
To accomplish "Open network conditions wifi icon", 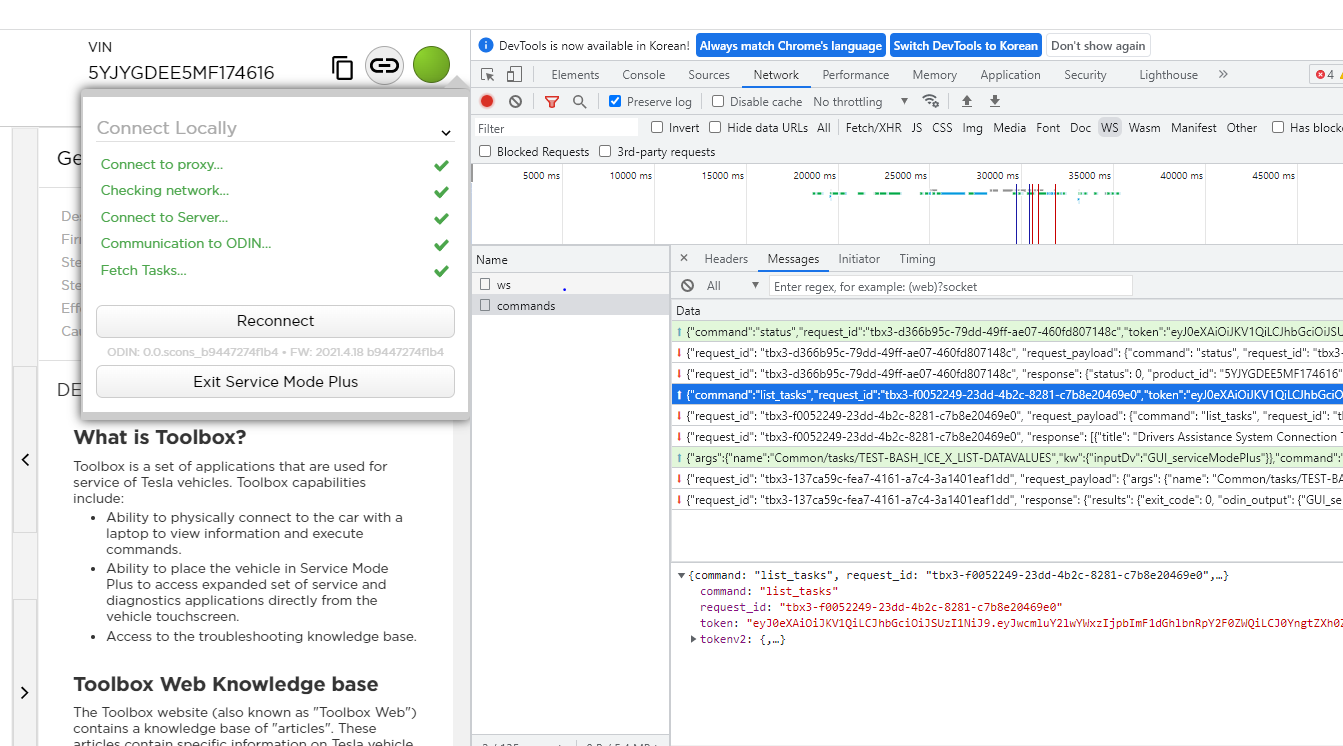I will (931, 101).
